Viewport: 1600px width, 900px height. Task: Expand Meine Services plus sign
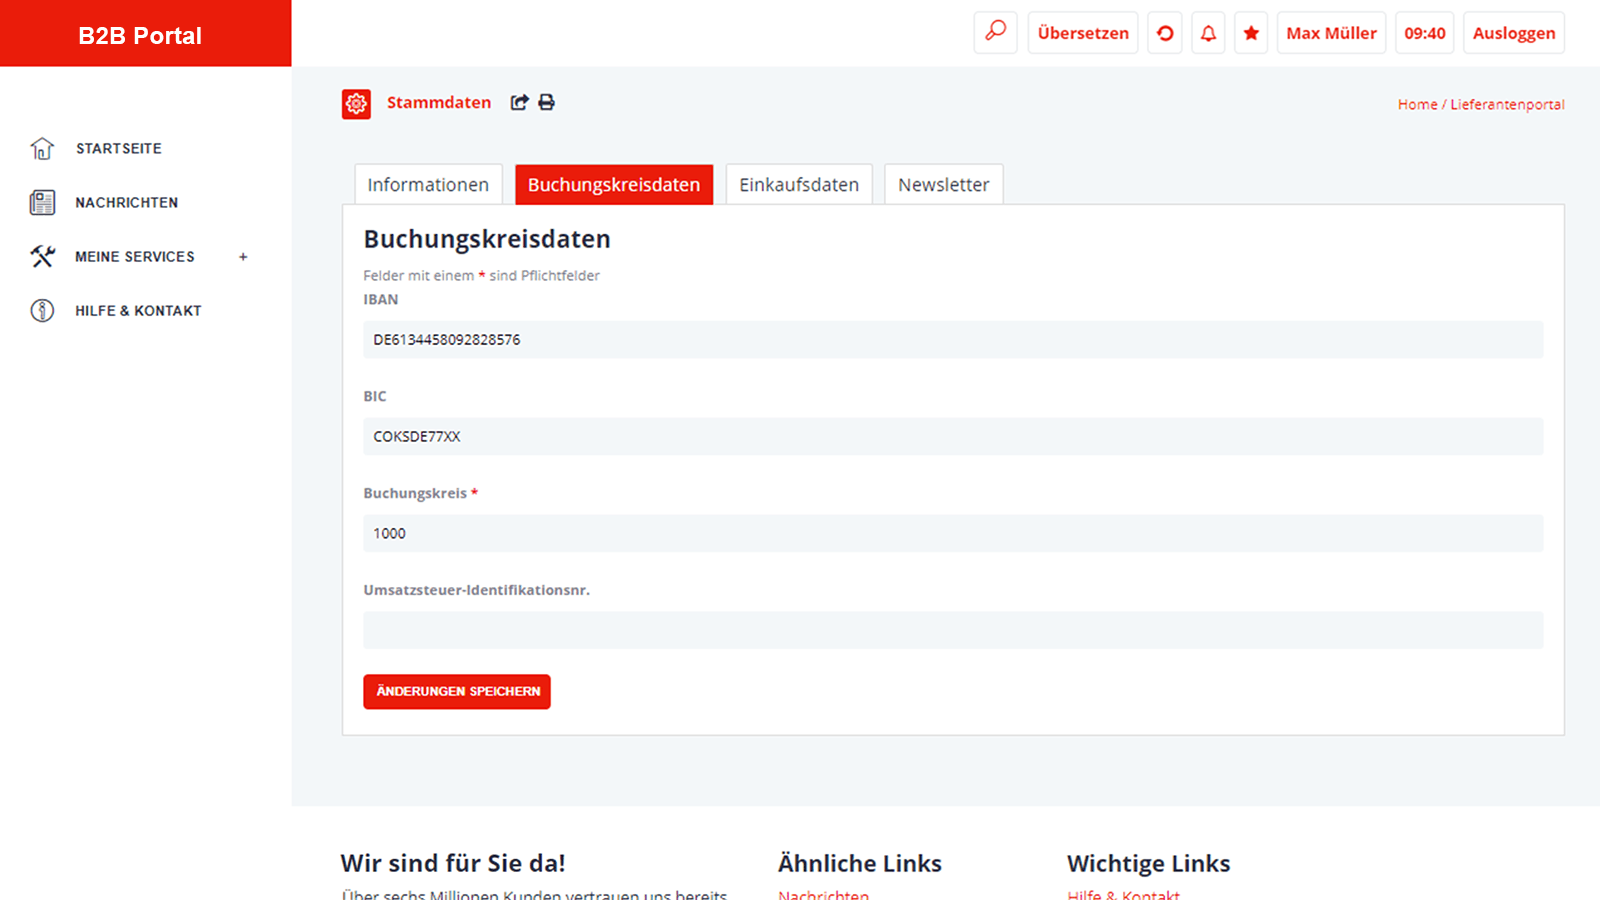[243, 257]
